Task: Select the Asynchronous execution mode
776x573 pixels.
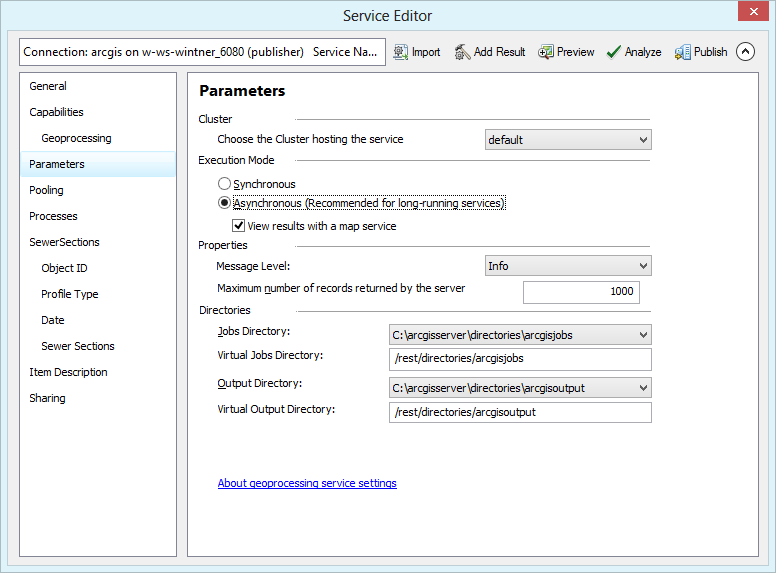Action: coord(224,203)
